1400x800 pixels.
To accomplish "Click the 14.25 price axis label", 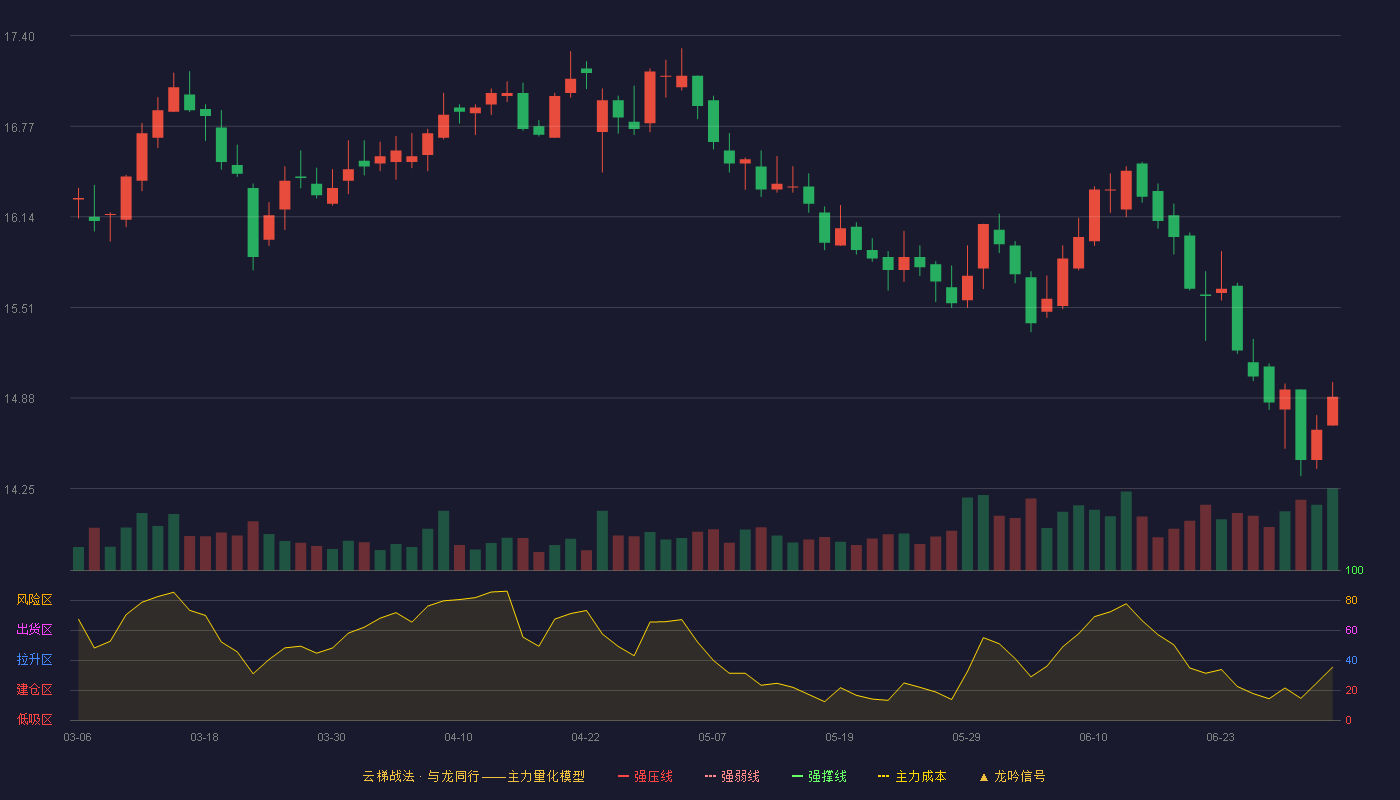I will click(x=19, y=489).
